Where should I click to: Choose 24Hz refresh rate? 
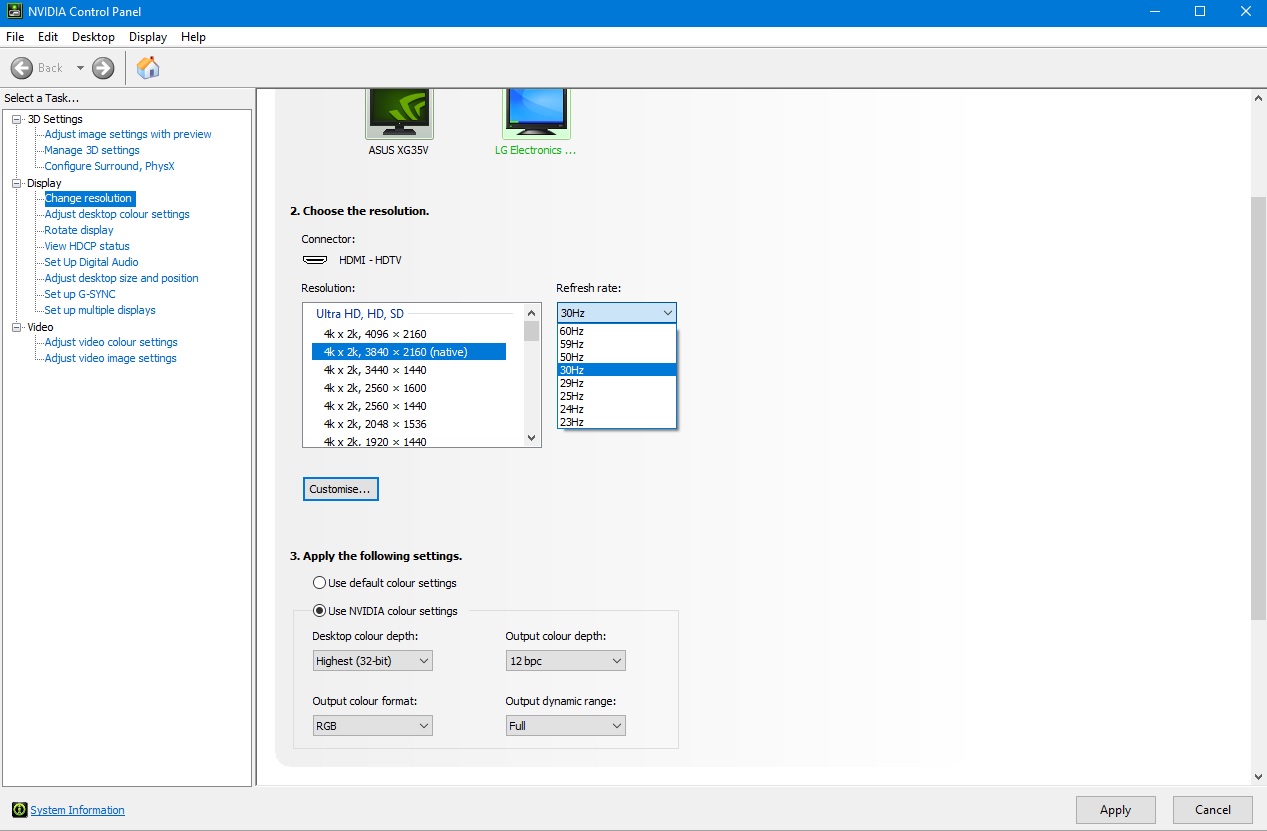pos(617,409)
